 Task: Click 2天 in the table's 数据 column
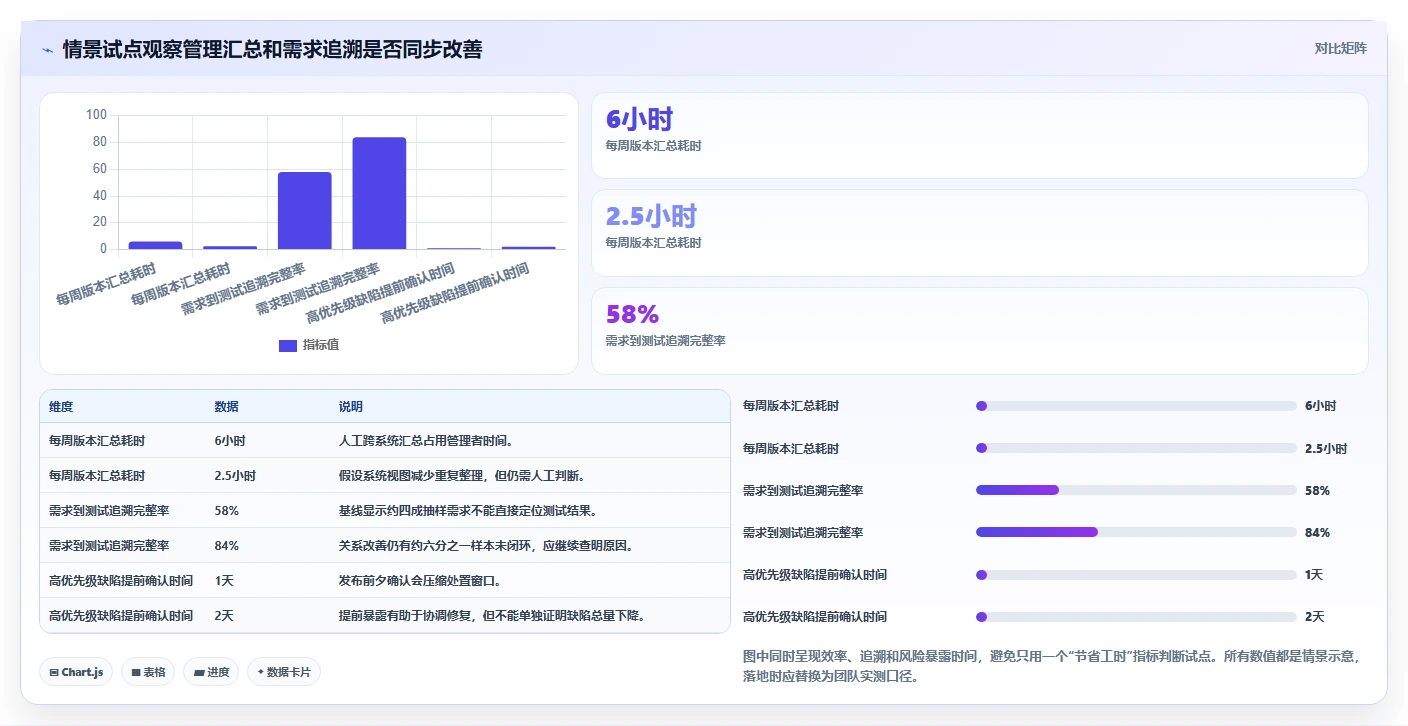pyautogui.click(x=224, y=615)
